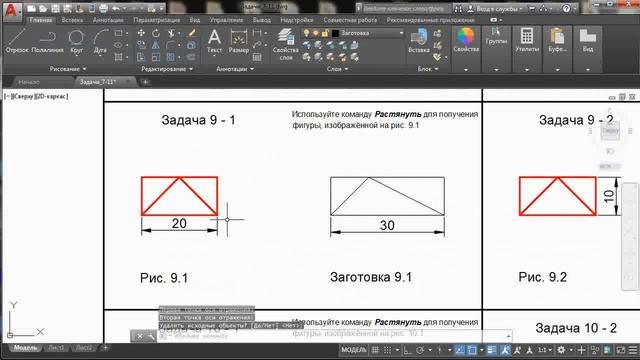Choose the Erase tool
Screen dimensions: 640x360
pos(191,33)
